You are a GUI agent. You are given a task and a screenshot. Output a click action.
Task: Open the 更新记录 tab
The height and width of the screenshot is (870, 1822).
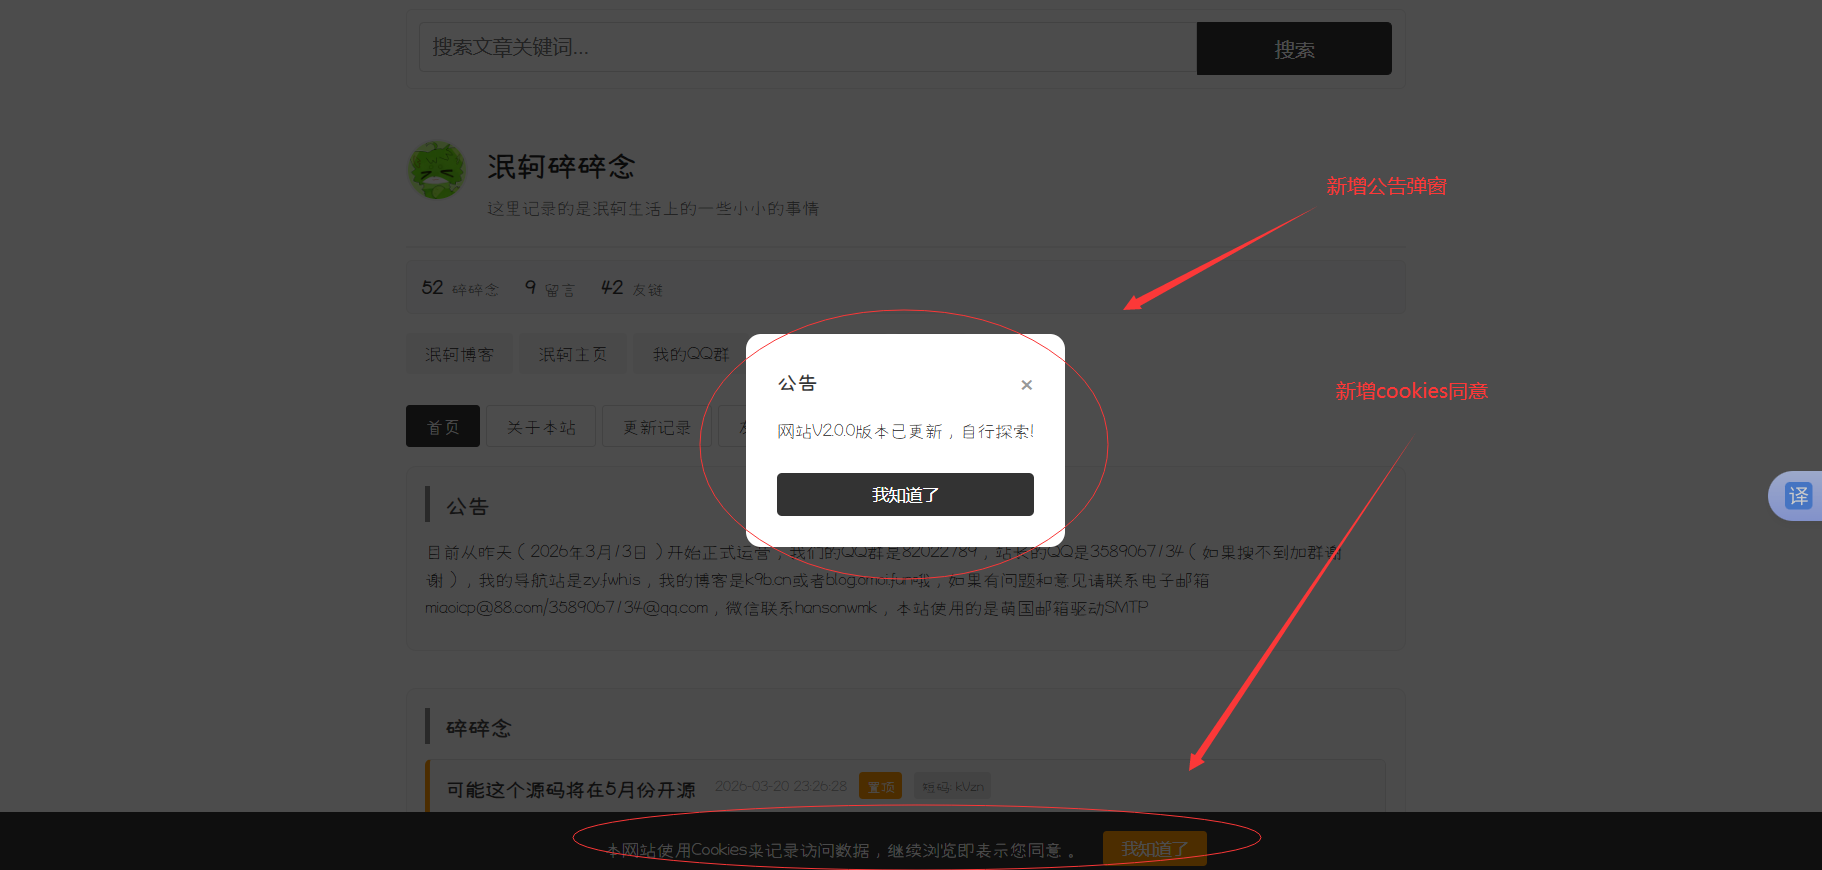[x=656, y=427]
